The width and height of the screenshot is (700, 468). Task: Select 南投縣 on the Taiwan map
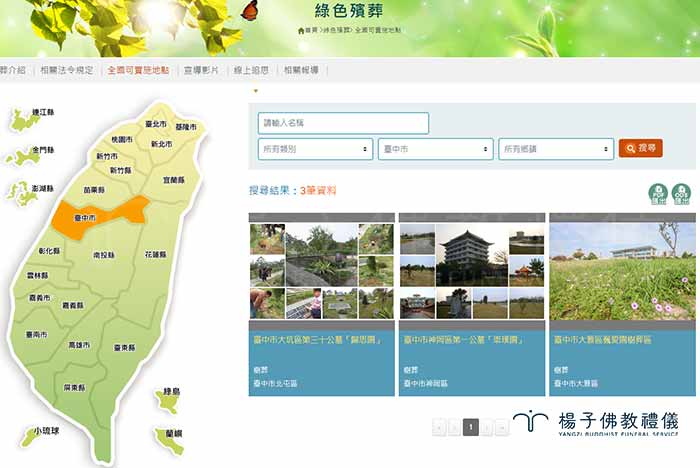pos(104,255)
